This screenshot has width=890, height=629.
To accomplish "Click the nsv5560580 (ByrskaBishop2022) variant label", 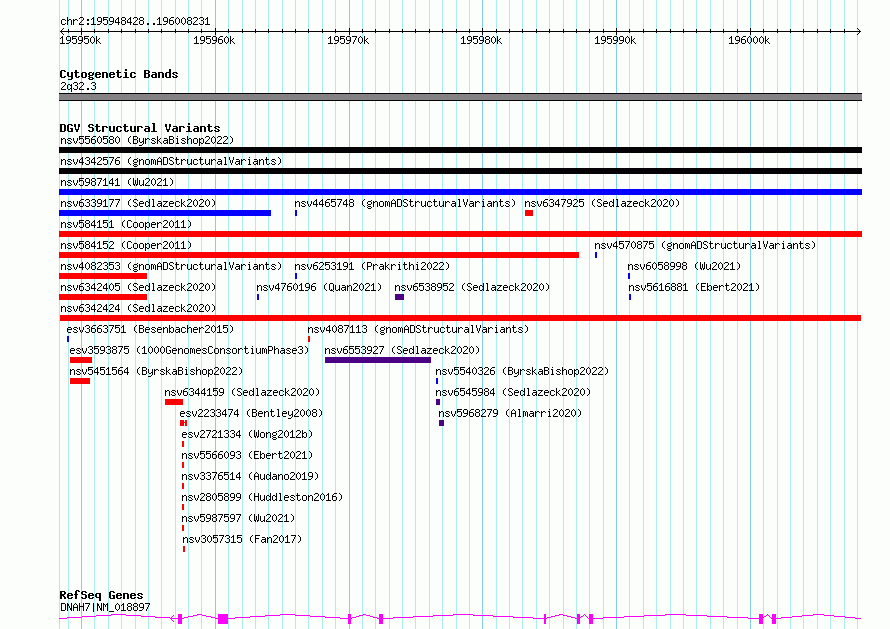I will coord(146,140).
